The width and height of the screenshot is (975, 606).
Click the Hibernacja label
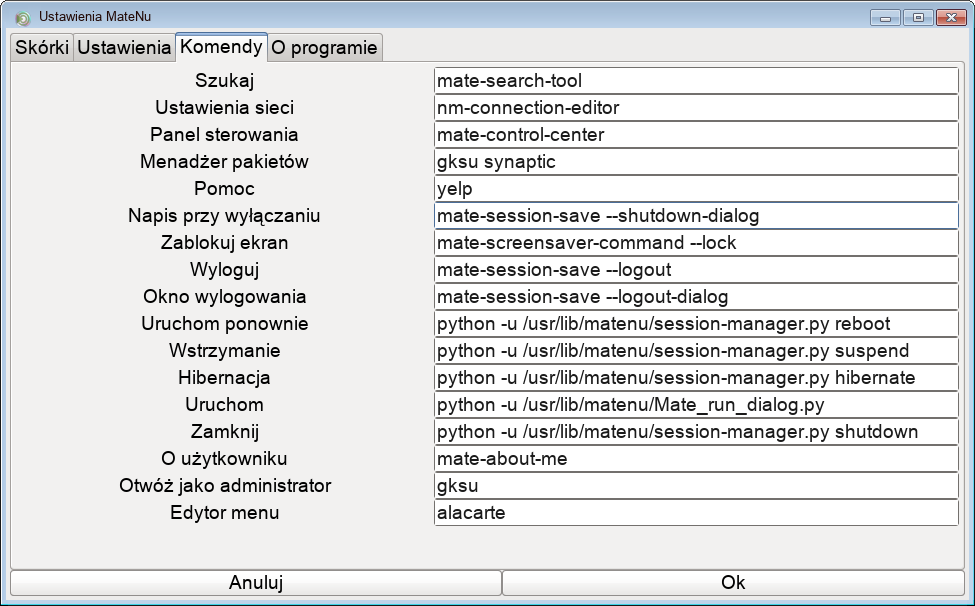tap(224, 378)
